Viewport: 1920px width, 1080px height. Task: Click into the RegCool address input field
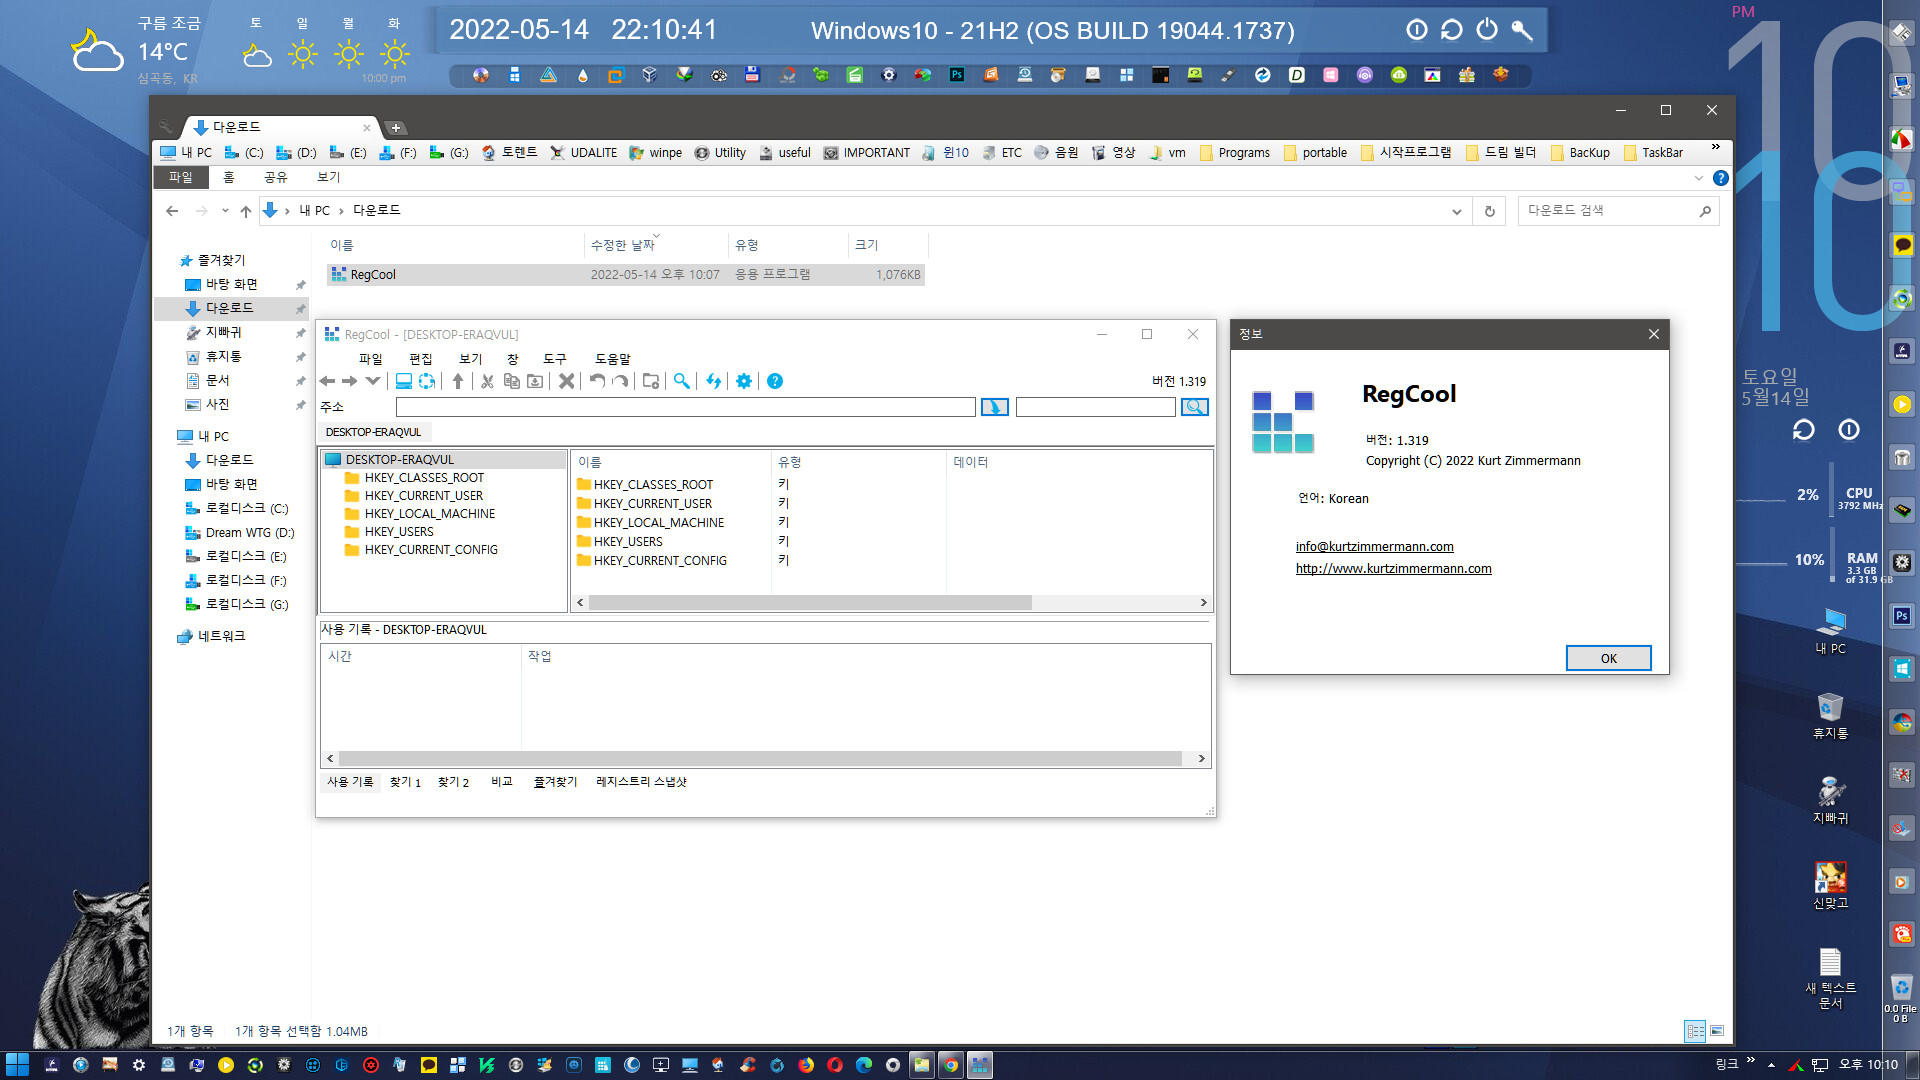(685, 407)
